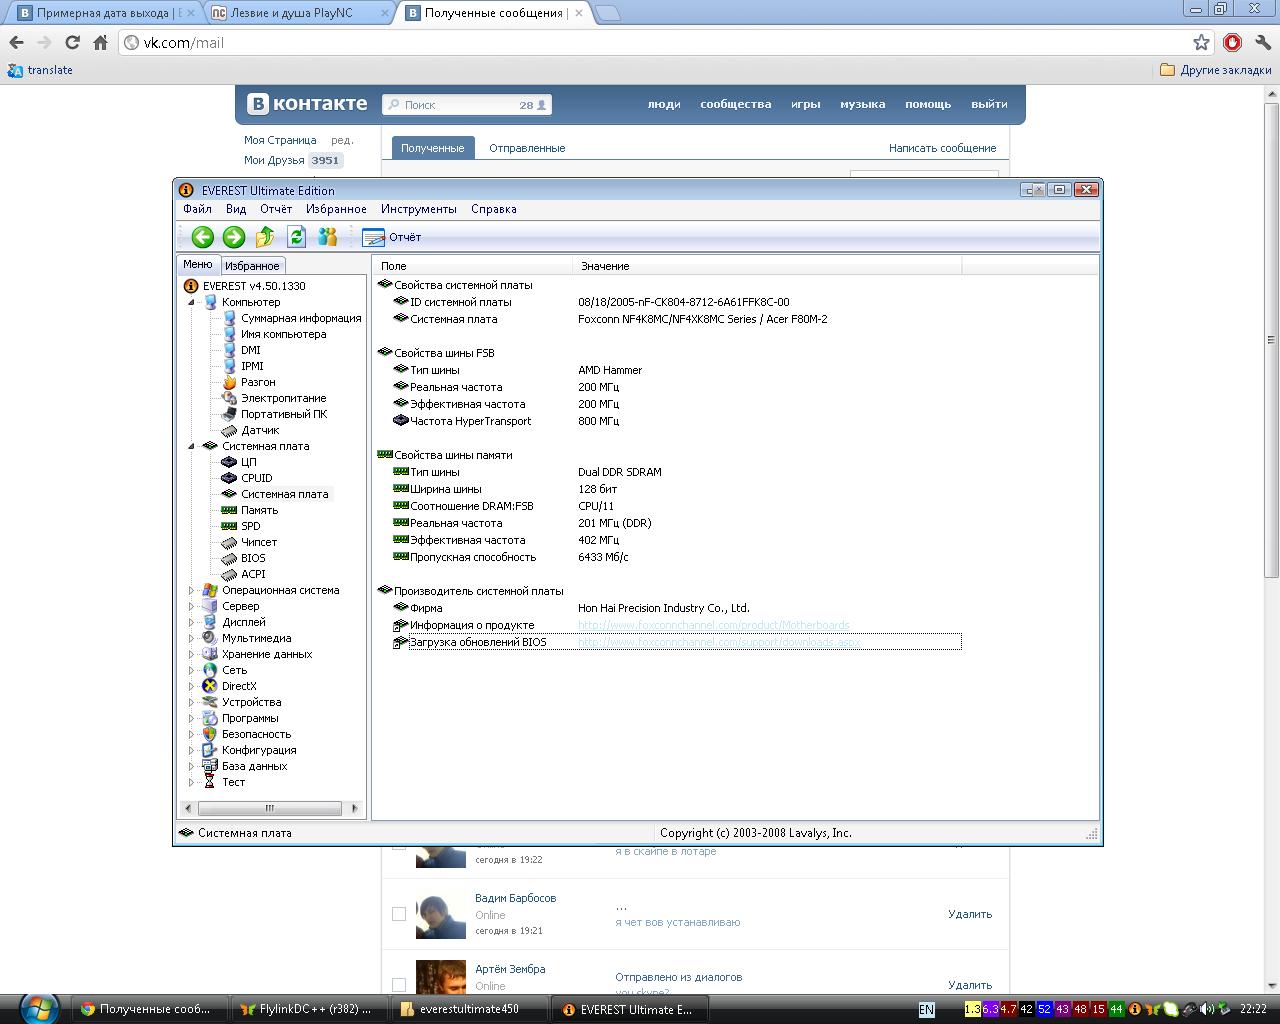Viewport: 1280px width, 1024px height.
Task: Expand the Операционная система node
Action: (x=191, y=590)
